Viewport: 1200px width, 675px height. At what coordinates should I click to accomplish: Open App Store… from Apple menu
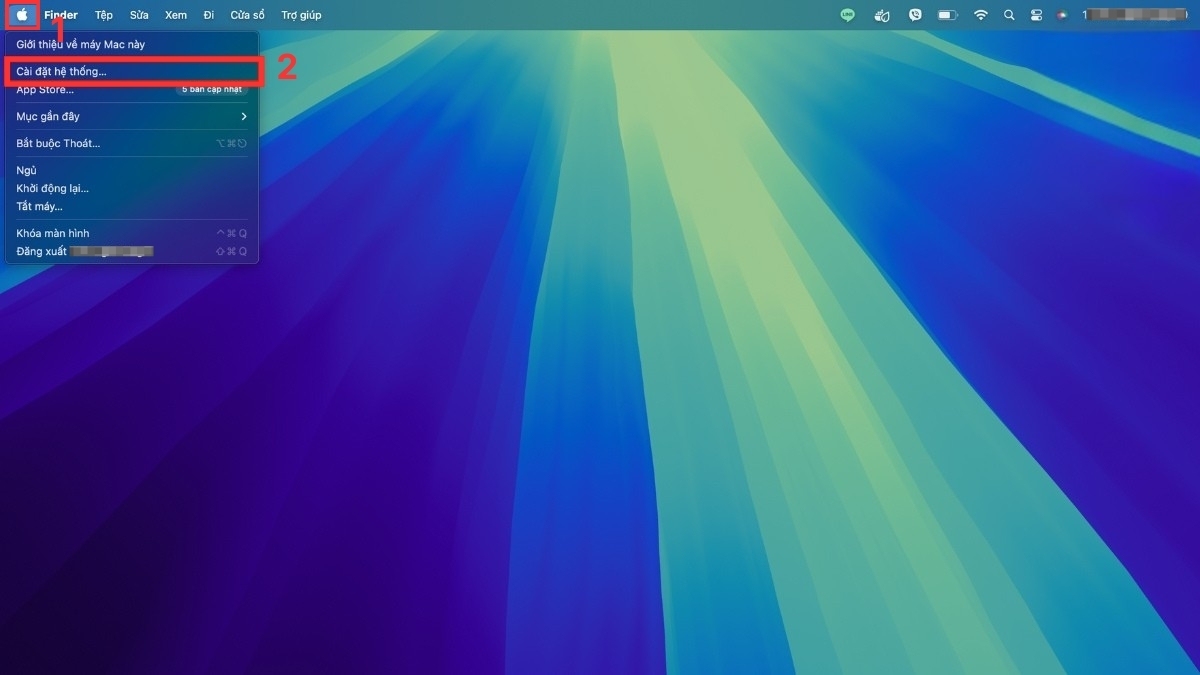coord(132,90)
